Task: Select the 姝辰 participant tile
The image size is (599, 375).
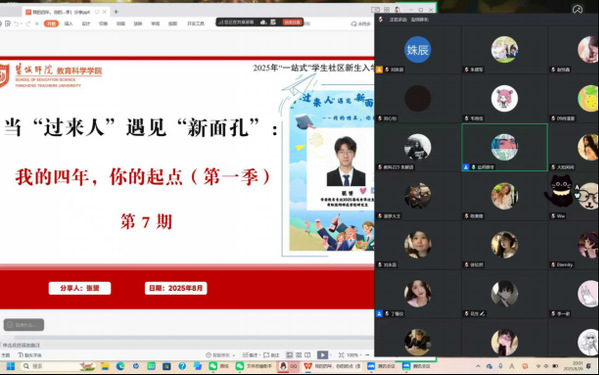Action: point(418,49)
